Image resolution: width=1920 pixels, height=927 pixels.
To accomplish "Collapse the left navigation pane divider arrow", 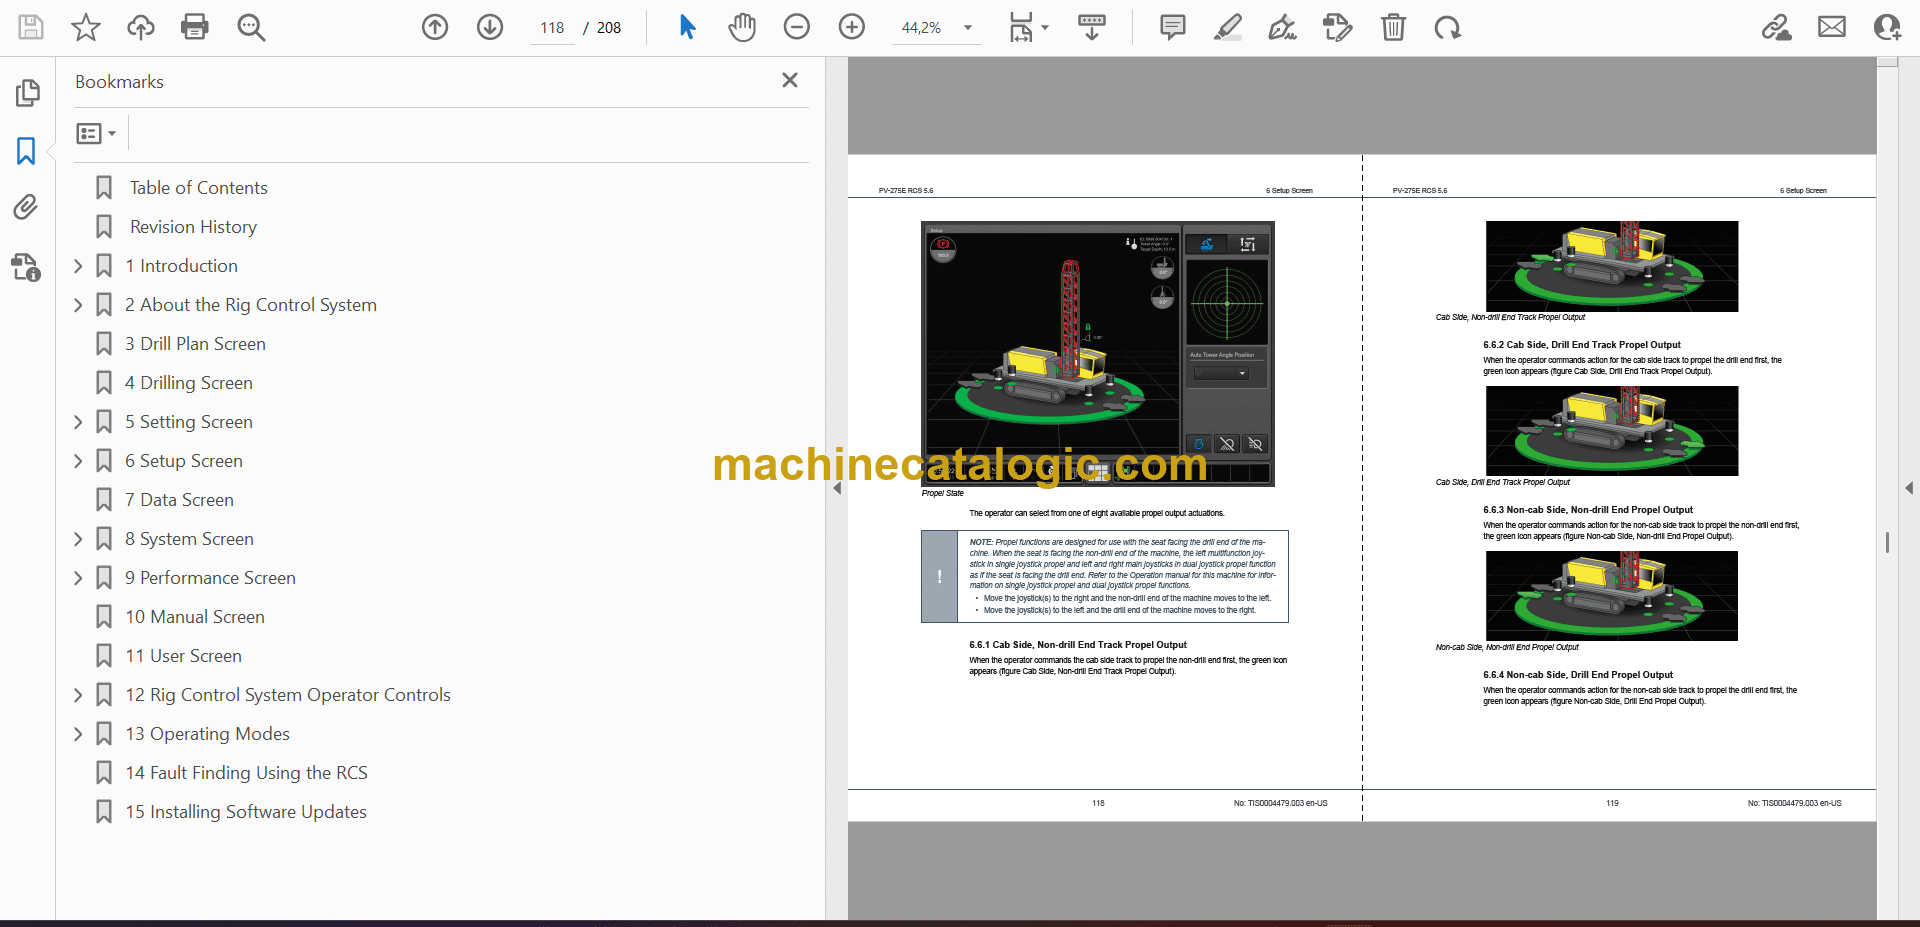I will (837, 488).
